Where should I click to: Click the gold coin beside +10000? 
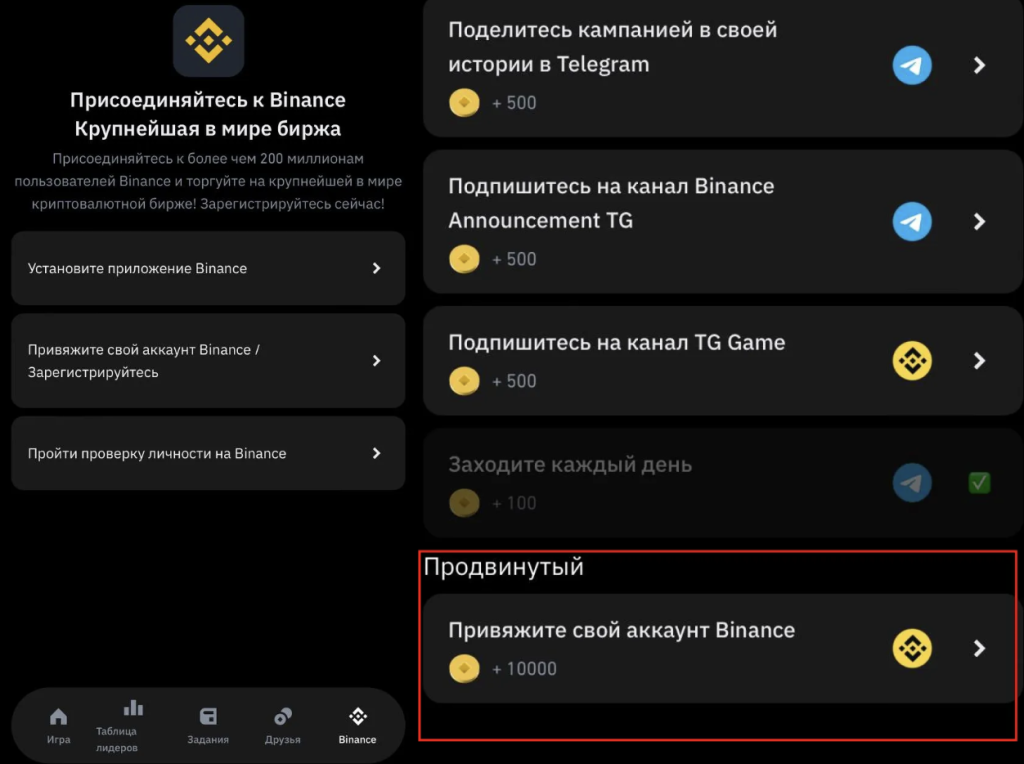464,669
